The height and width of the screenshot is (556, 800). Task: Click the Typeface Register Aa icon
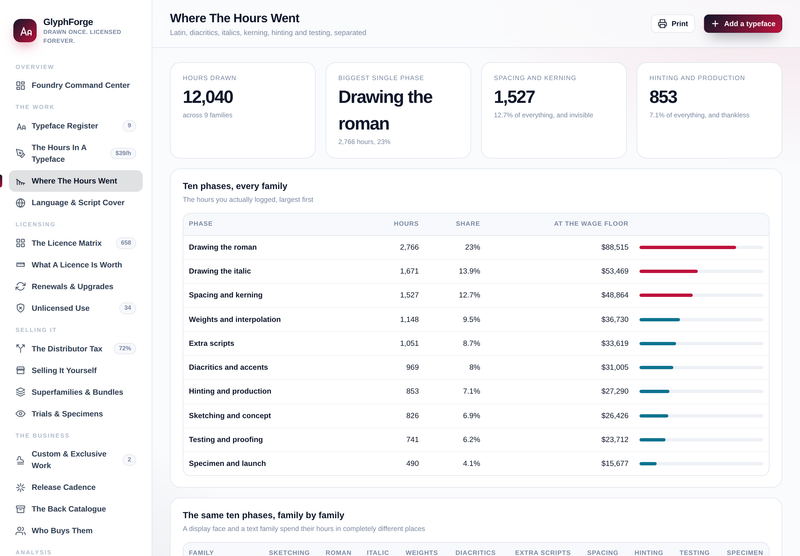point(20,126)
